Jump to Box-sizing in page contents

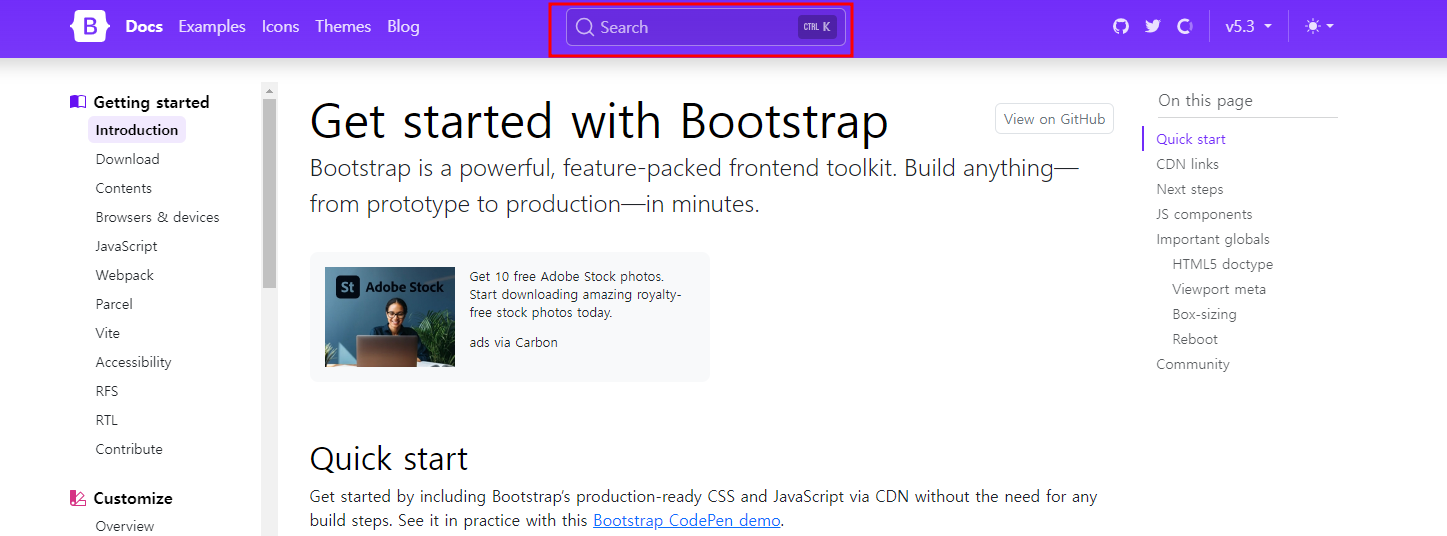coord(1204,314)
